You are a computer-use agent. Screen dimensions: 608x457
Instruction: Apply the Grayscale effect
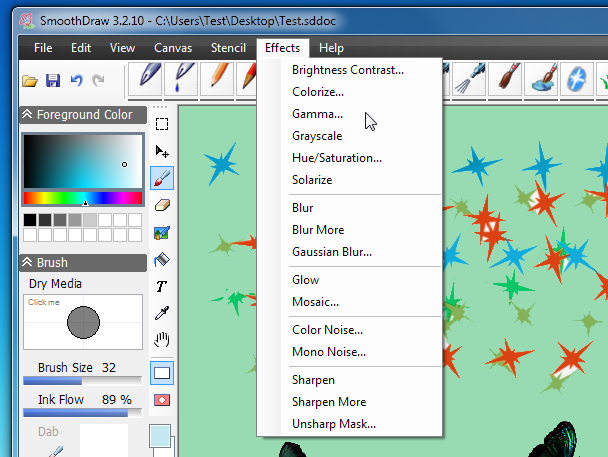tap(317, 136)
